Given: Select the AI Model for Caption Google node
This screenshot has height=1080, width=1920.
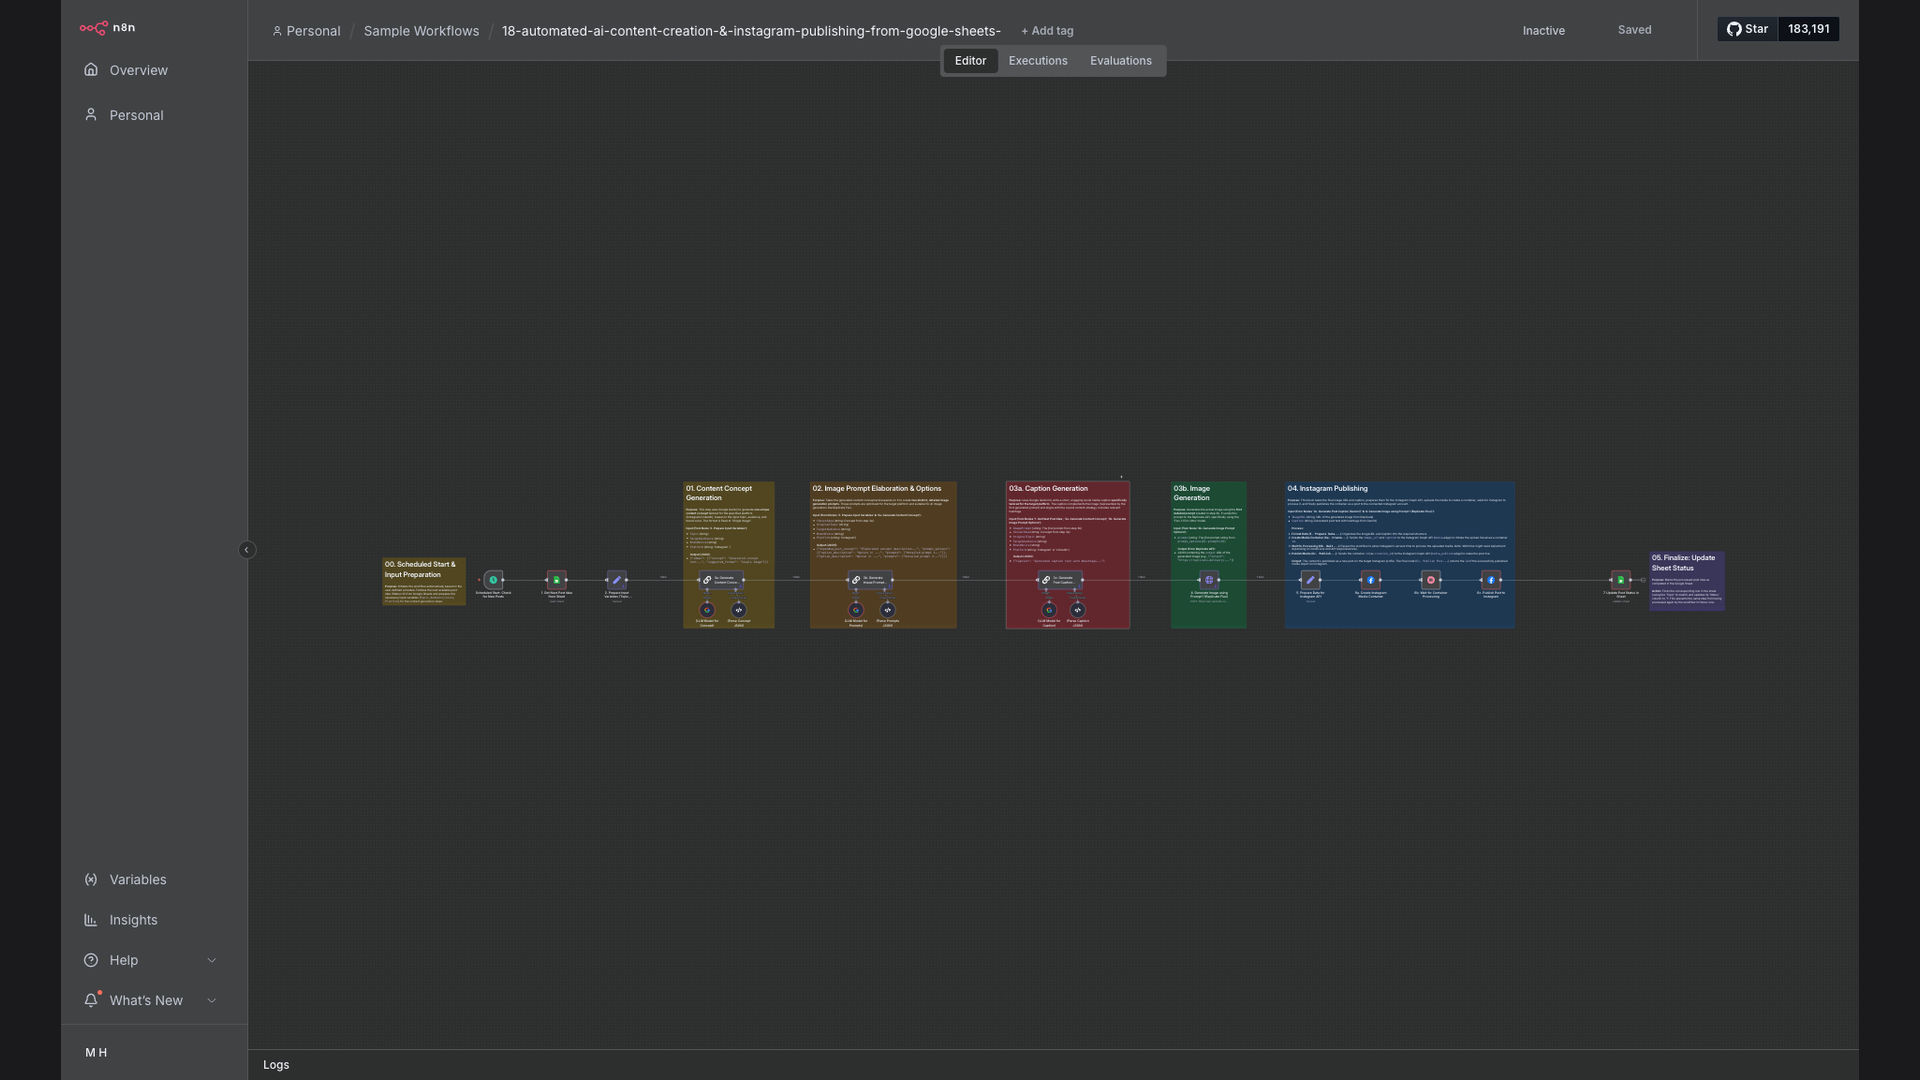Looking at the screenshot, I should [1049, 610].
